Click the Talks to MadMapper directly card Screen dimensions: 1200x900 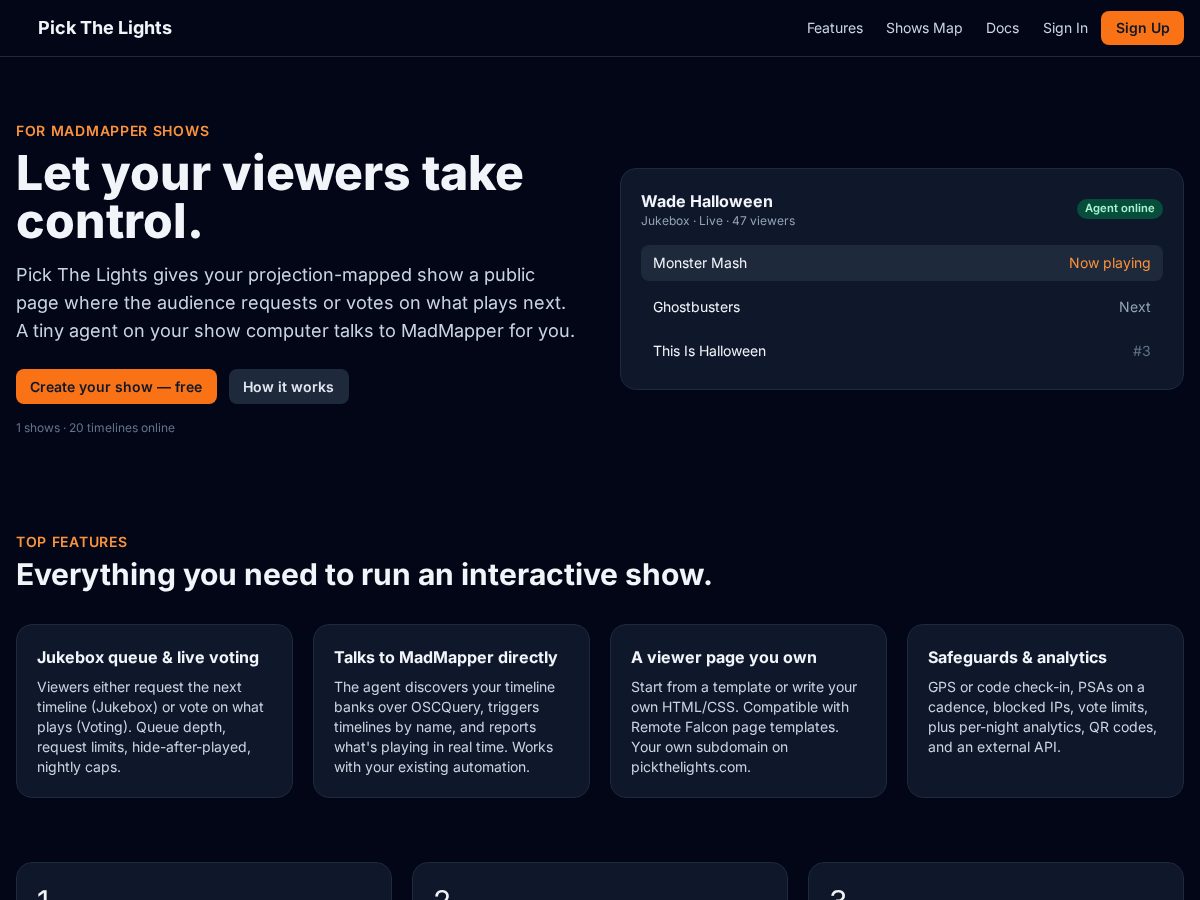point(451,711)
